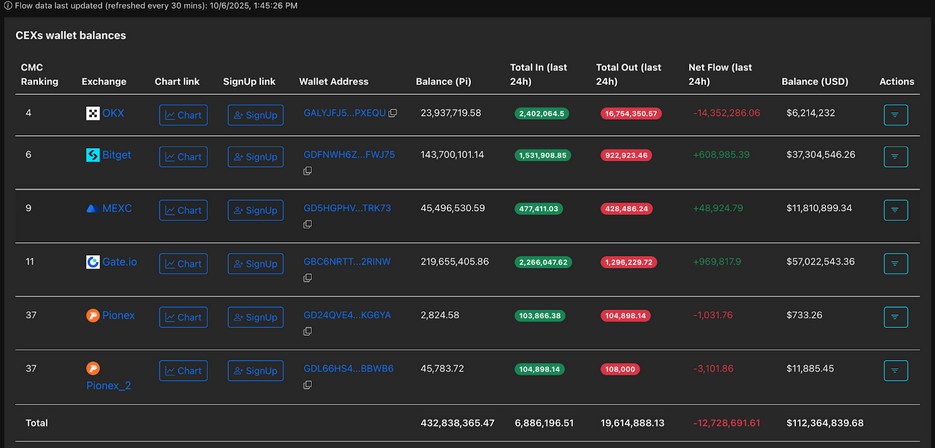Copy the Pionex wallet address icon
935x448 pixels.
[307, 332]
